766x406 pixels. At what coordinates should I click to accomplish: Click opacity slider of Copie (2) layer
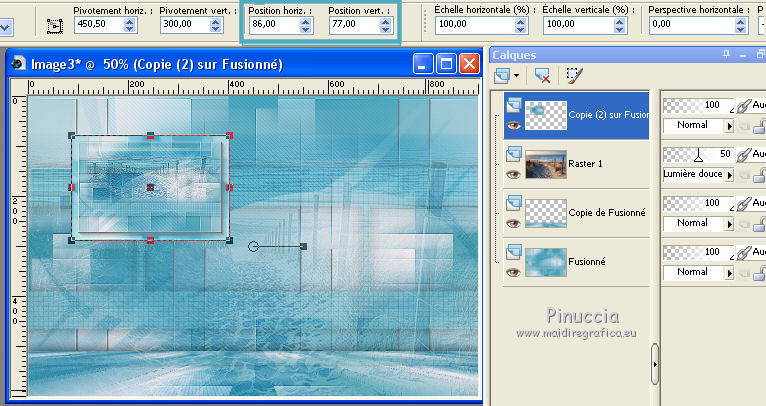[x=699, y=106]
